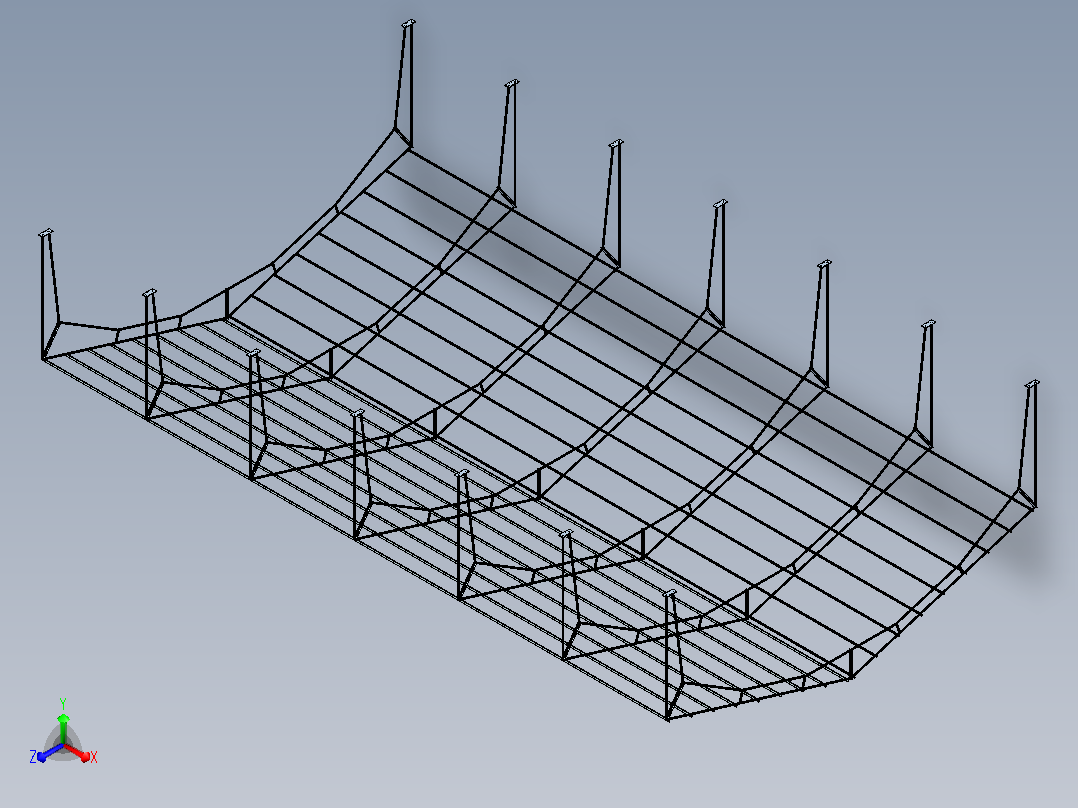
Task: Click the gray origin sphere of the triad
Action: coord(63,746)
